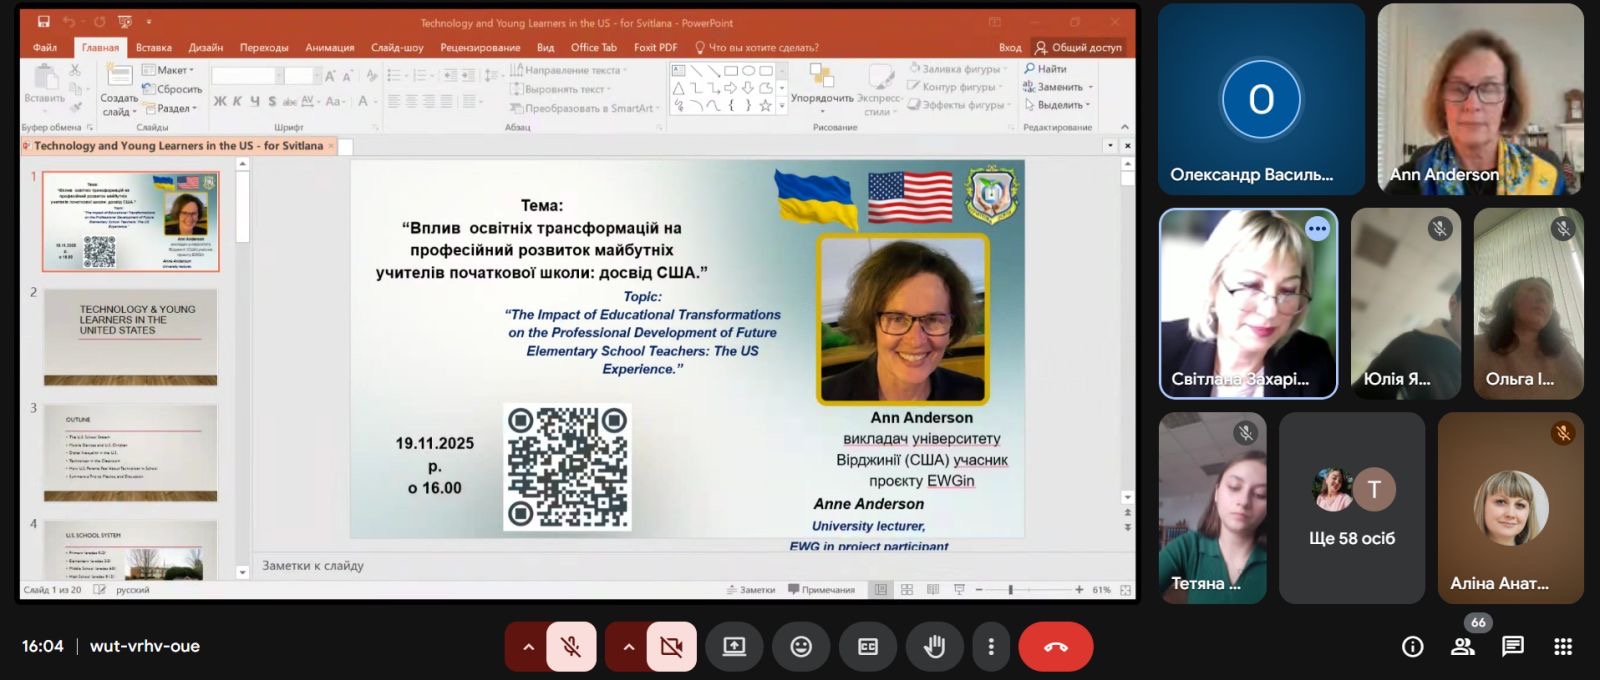Screen dimensions: 1600x680
Task: Toggle bold Ж formatting
Action: coord(220,101)
